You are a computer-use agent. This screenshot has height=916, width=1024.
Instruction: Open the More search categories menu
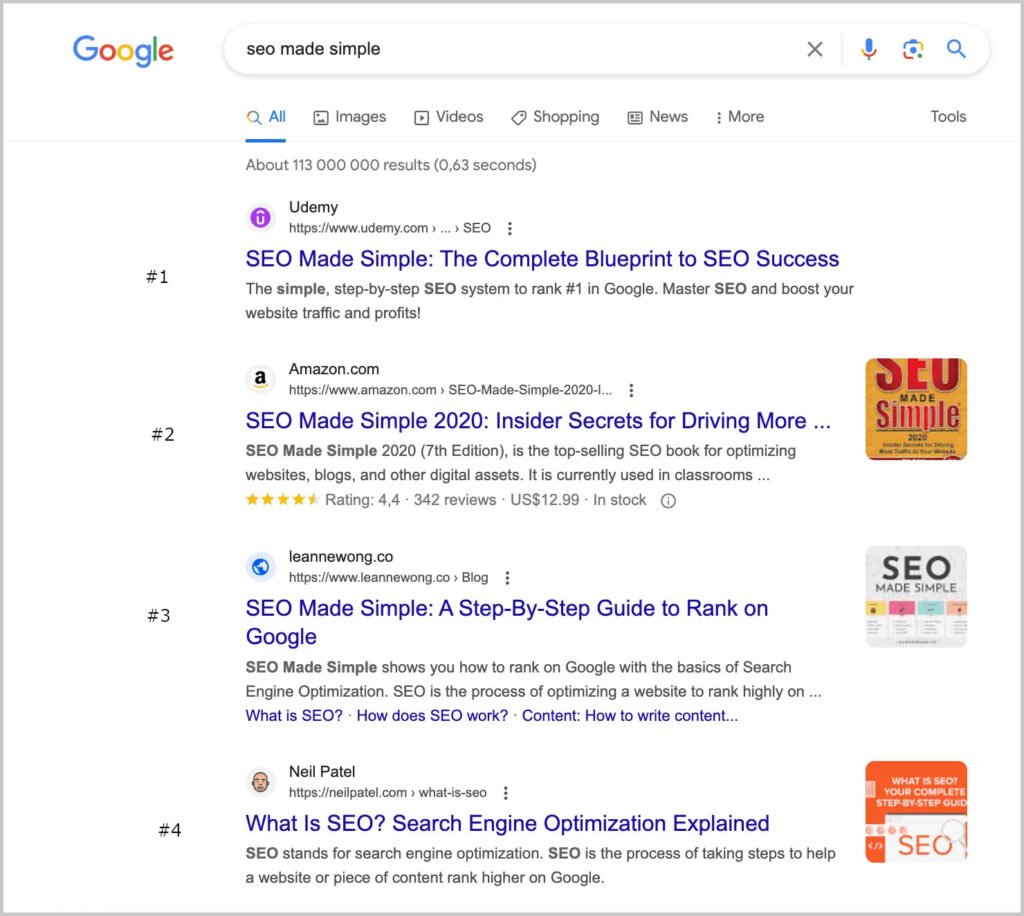739,117
